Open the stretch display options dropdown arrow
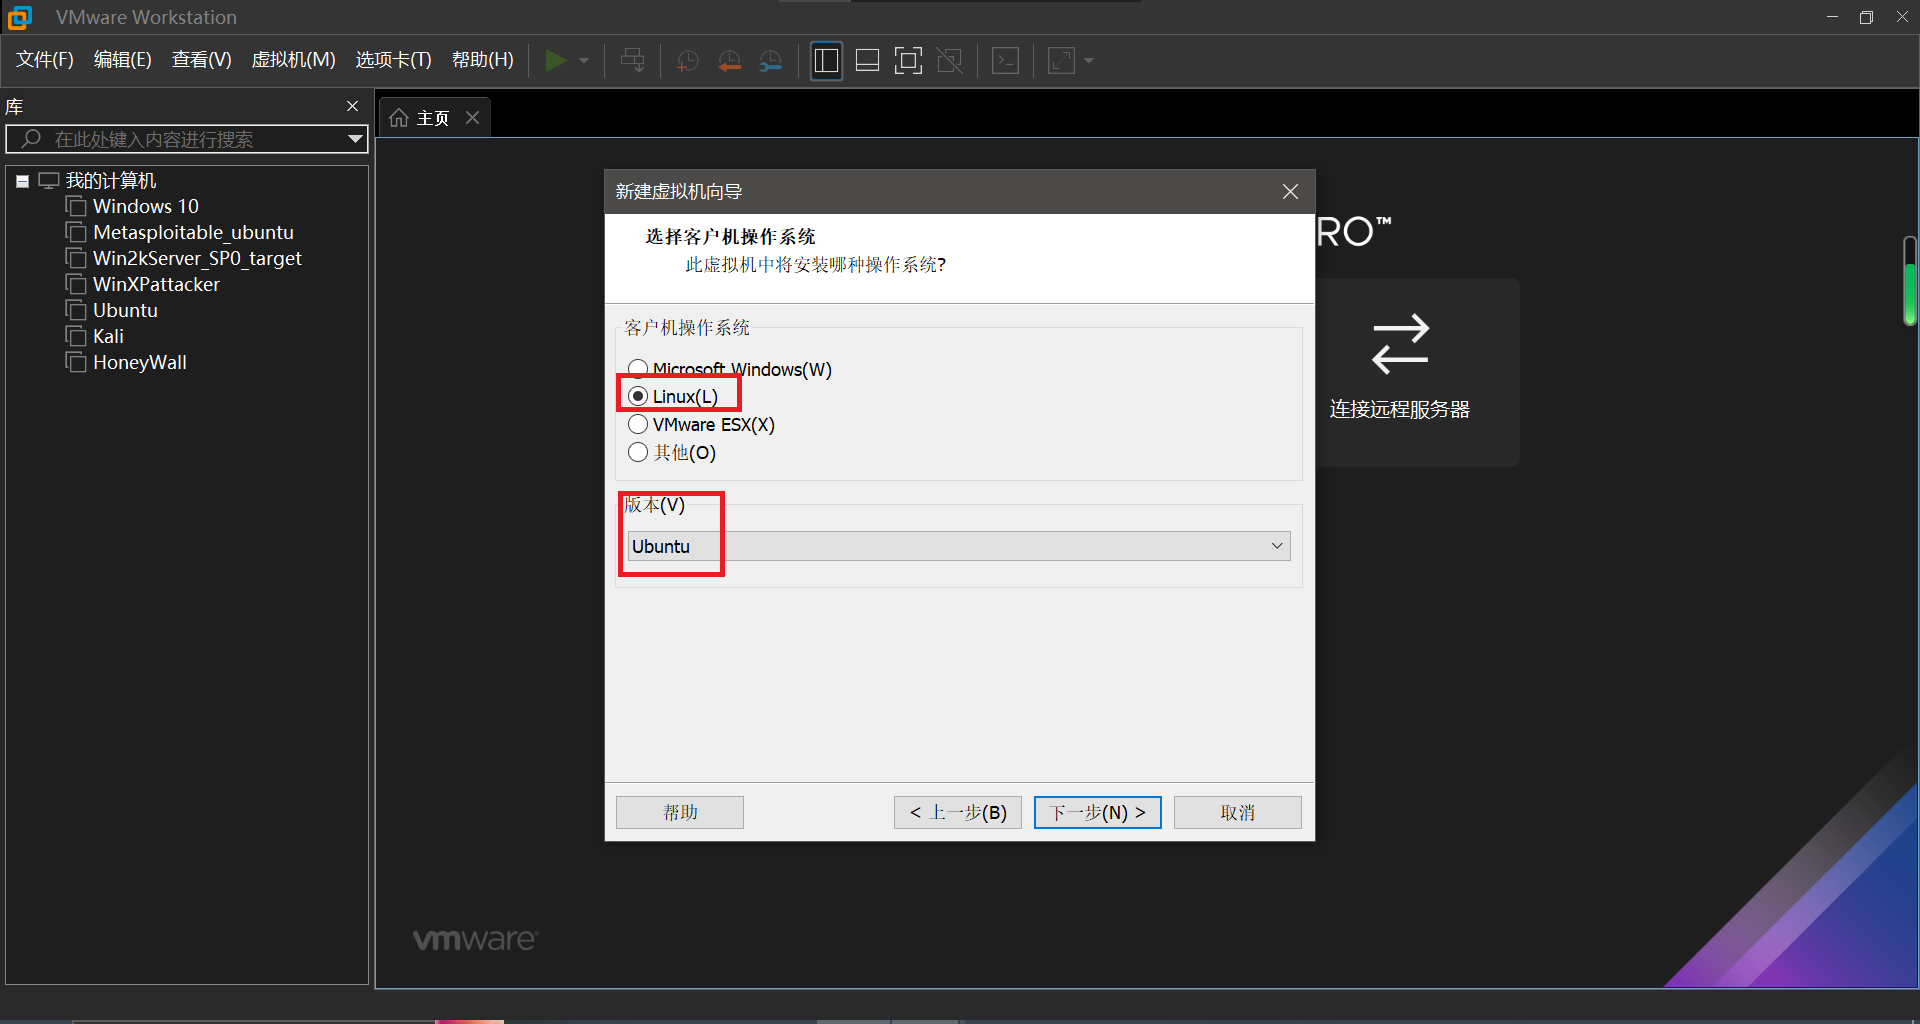The width and height of the screenshot is (1920, 1024). tap(1089, 61)
